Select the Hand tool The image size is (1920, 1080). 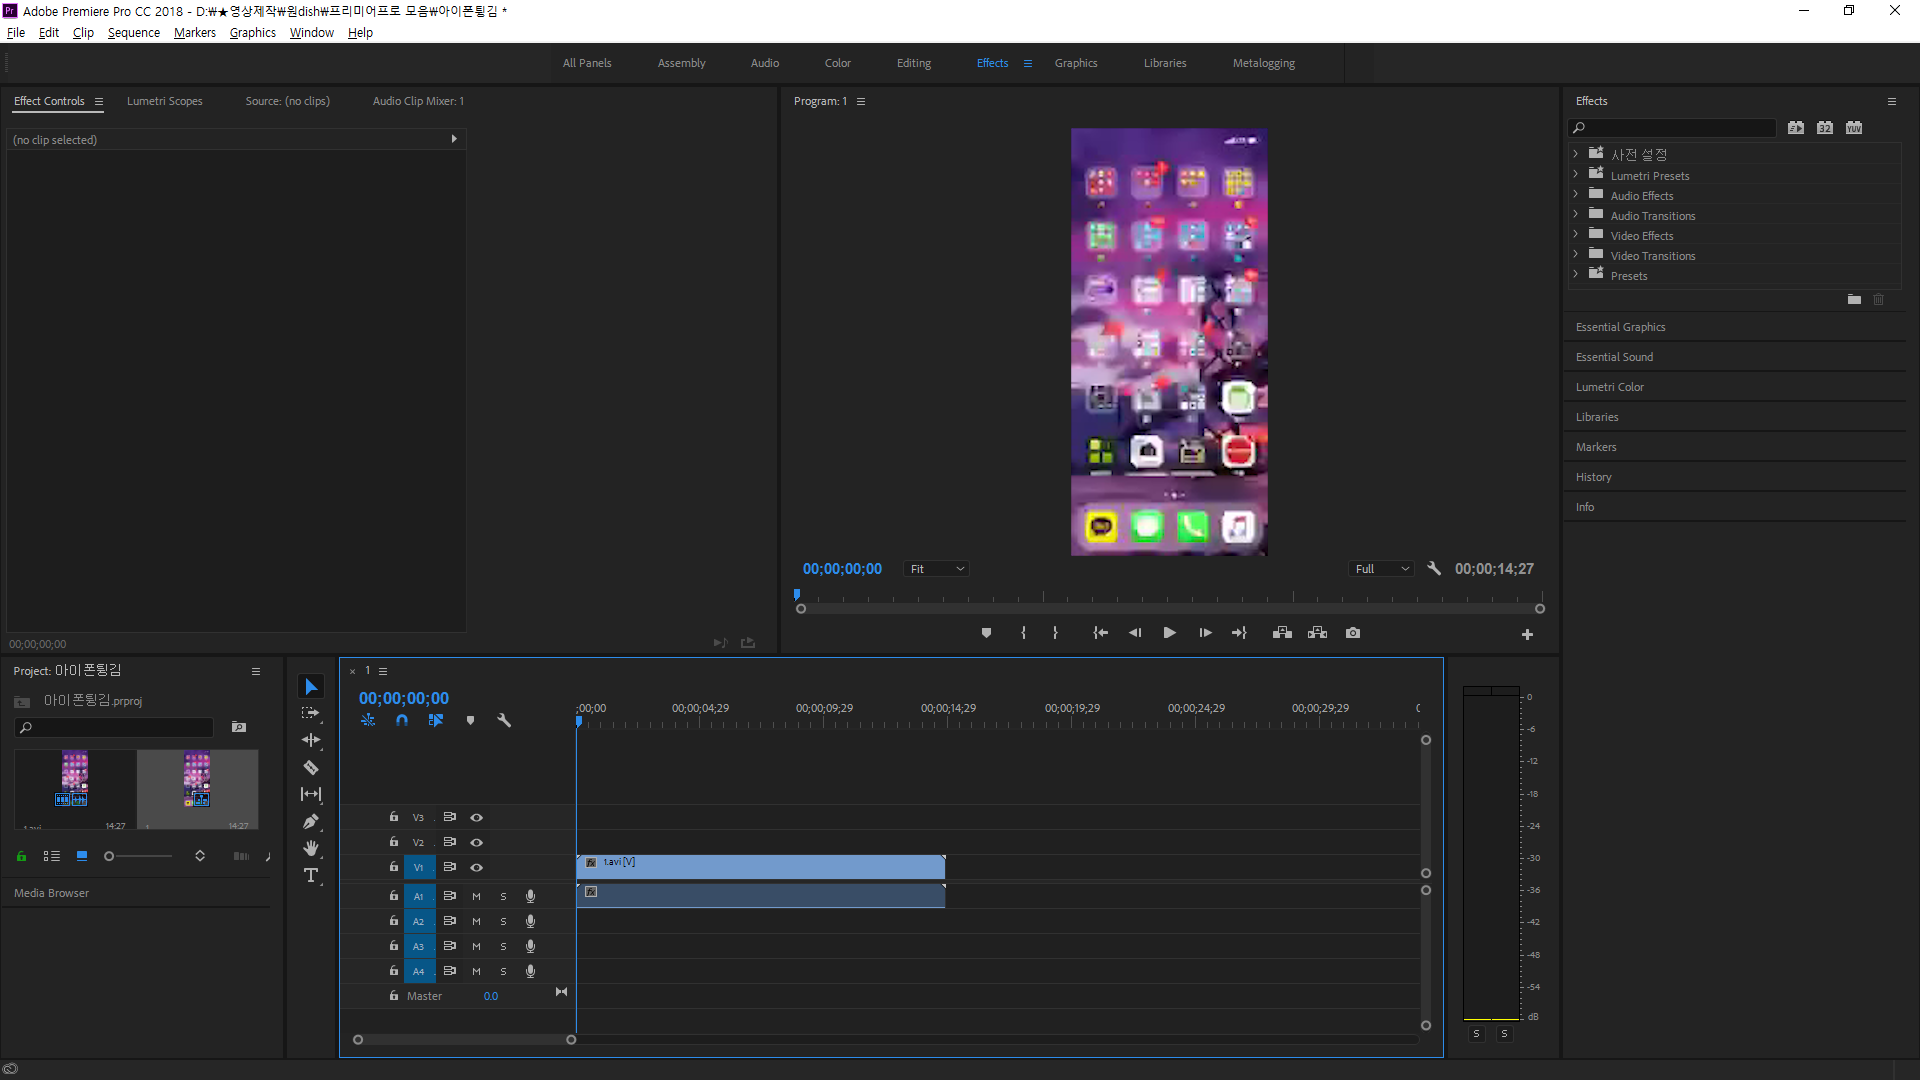311,848
